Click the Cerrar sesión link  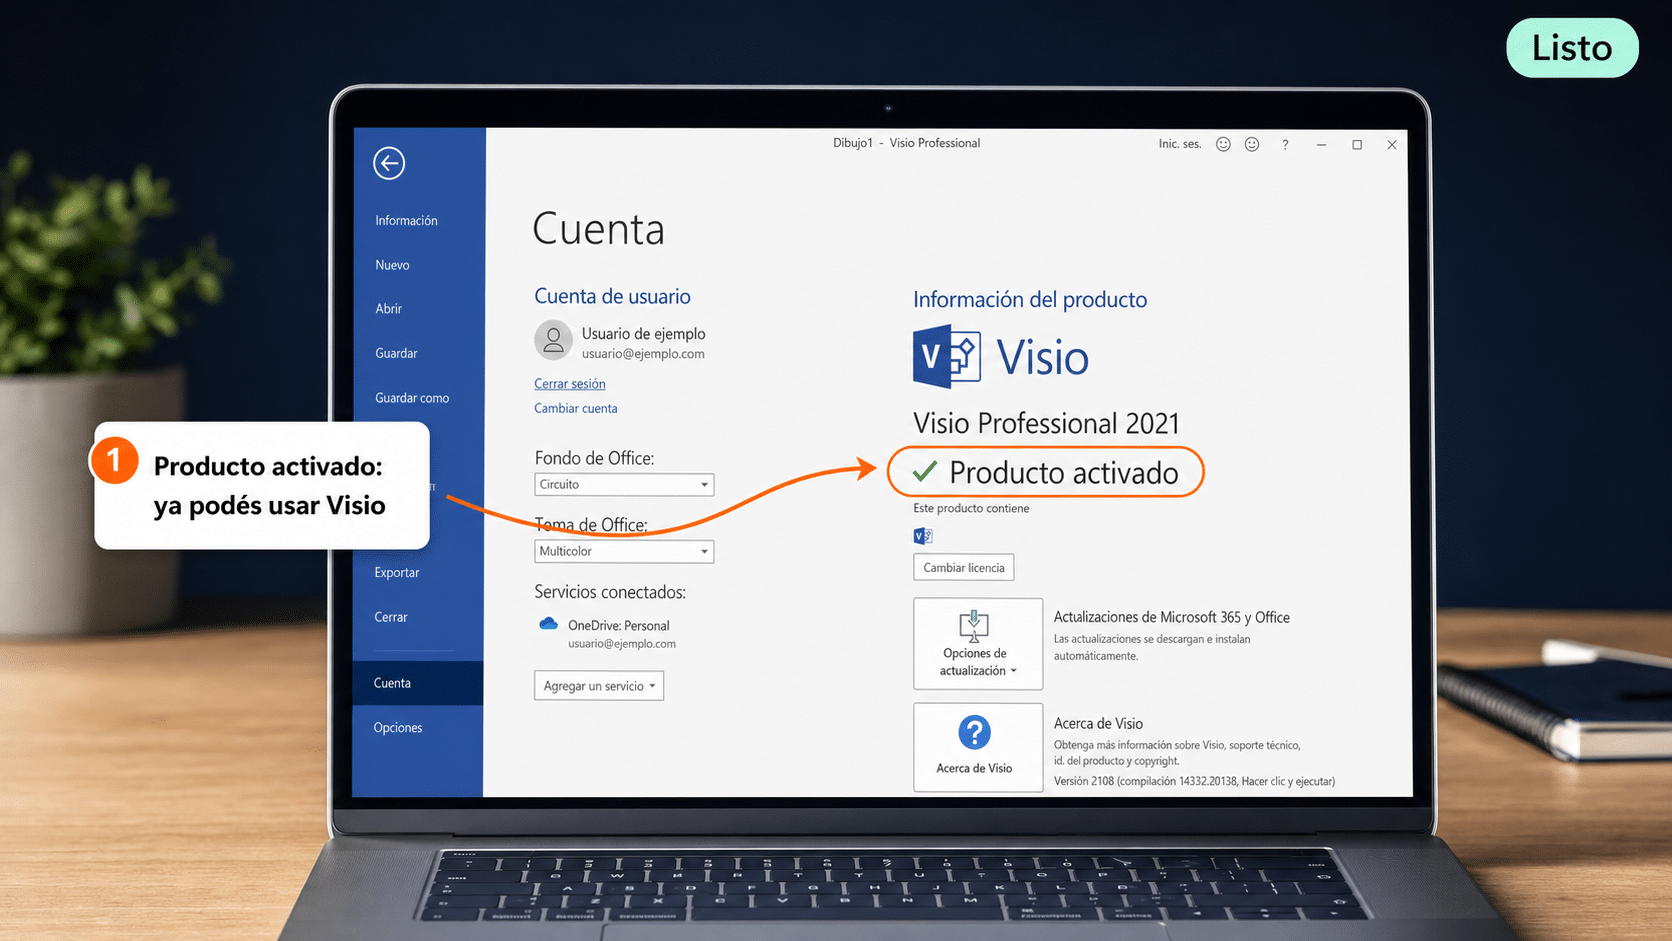(x=570, y=384)
